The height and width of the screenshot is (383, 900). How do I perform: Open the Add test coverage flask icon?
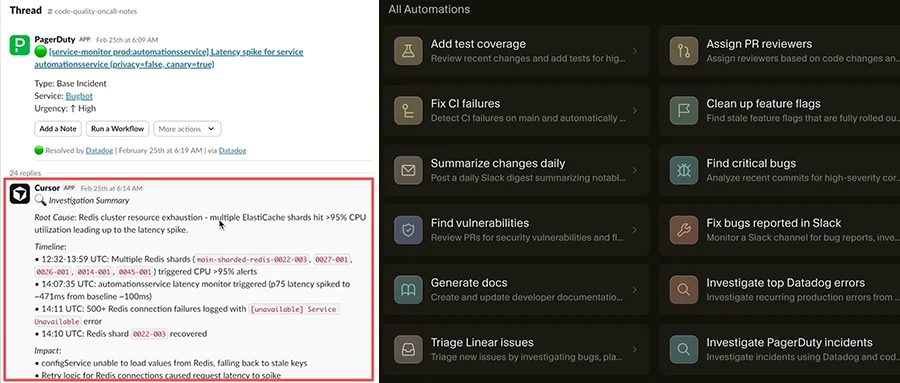tap(408, 51)
